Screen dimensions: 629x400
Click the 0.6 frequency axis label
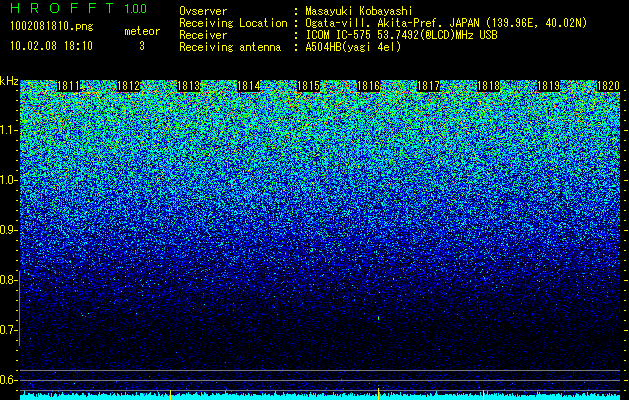pos(8,380)
